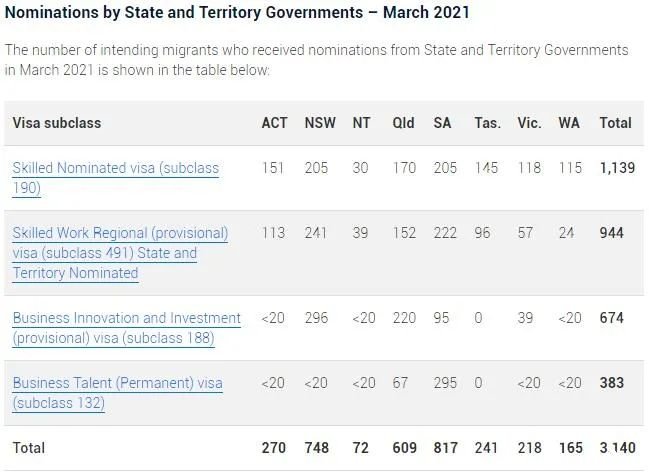Click the 1,139 total for subclass 190
This screenshot has height=472, width=649.
(617, 168)
